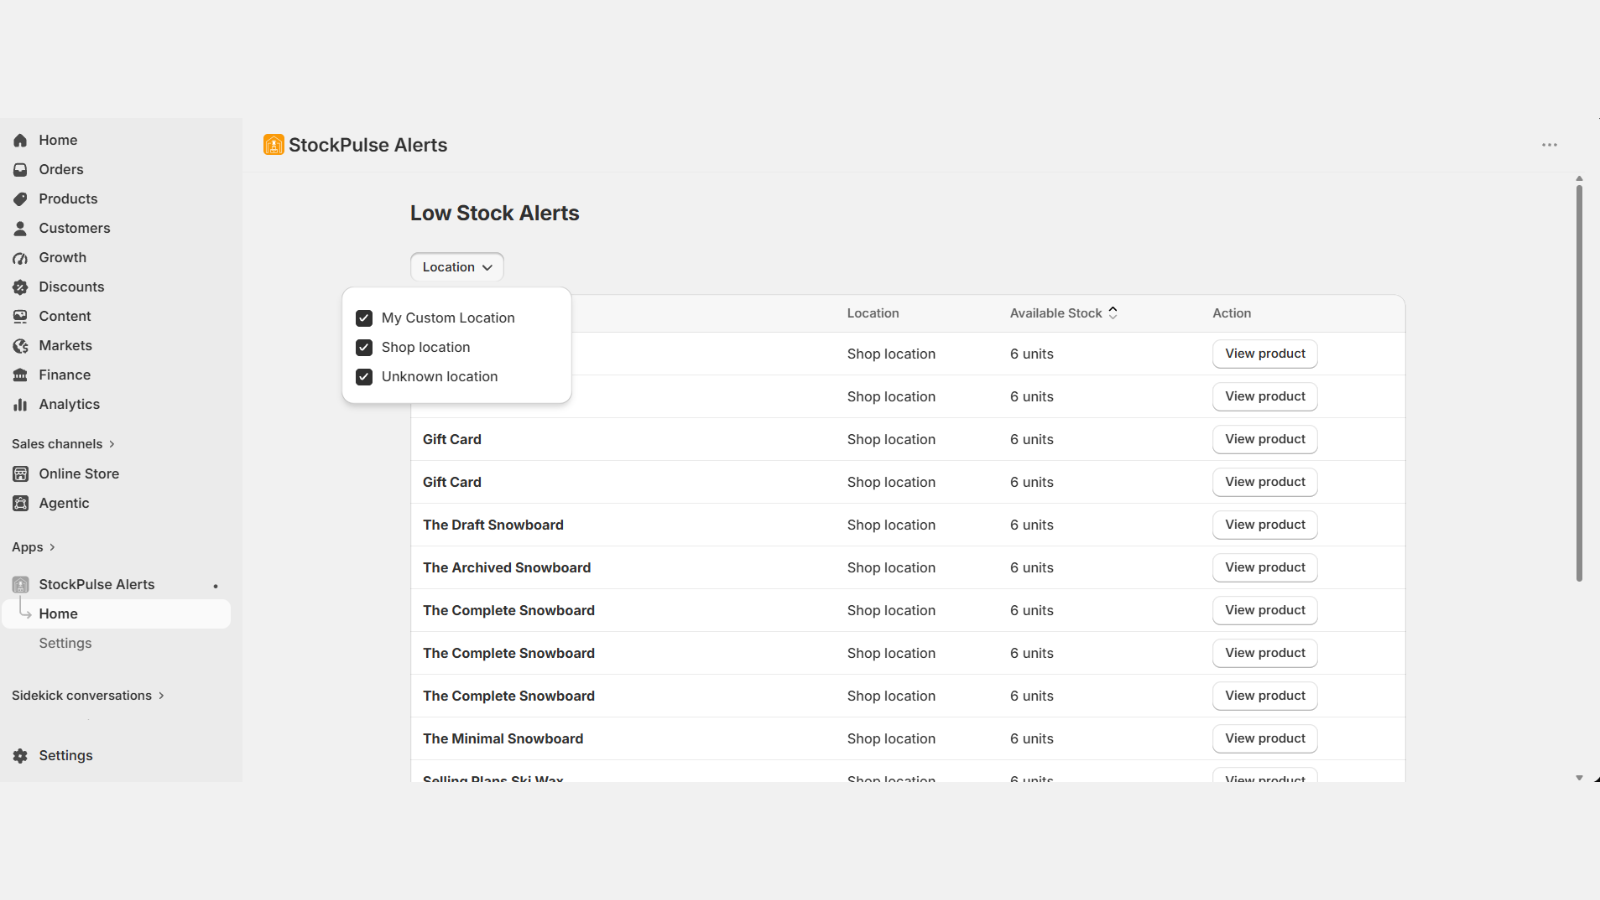
Task: Open the three-dot more actions menu
Action: tap(1549, 145)
